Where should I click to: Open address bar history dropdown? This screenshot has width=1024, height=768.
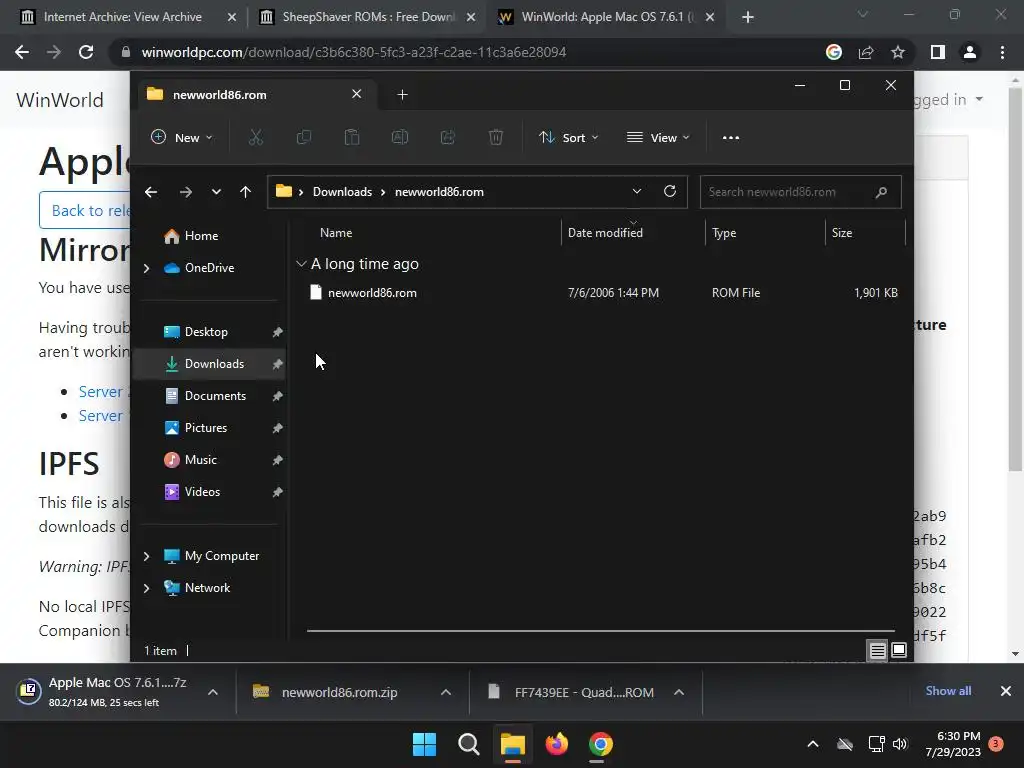(637, 191)
